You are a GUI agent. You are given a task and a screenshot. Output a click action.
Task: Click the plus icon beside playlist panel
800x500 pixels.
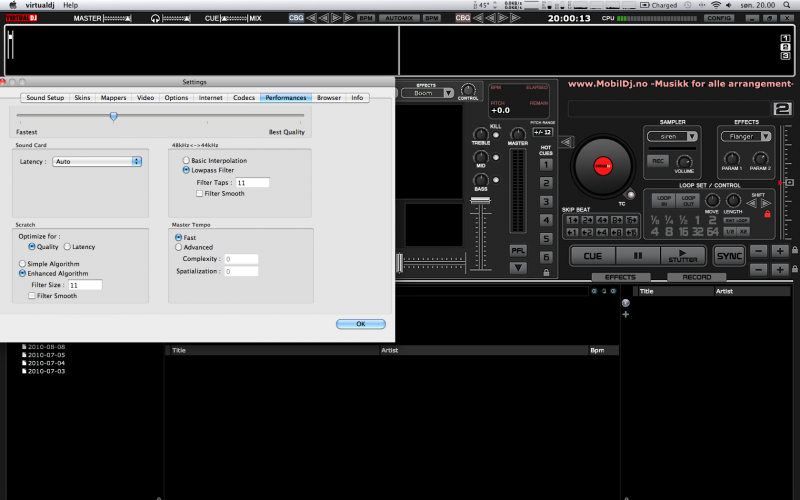pyautogui.click(x=626, y=314)
